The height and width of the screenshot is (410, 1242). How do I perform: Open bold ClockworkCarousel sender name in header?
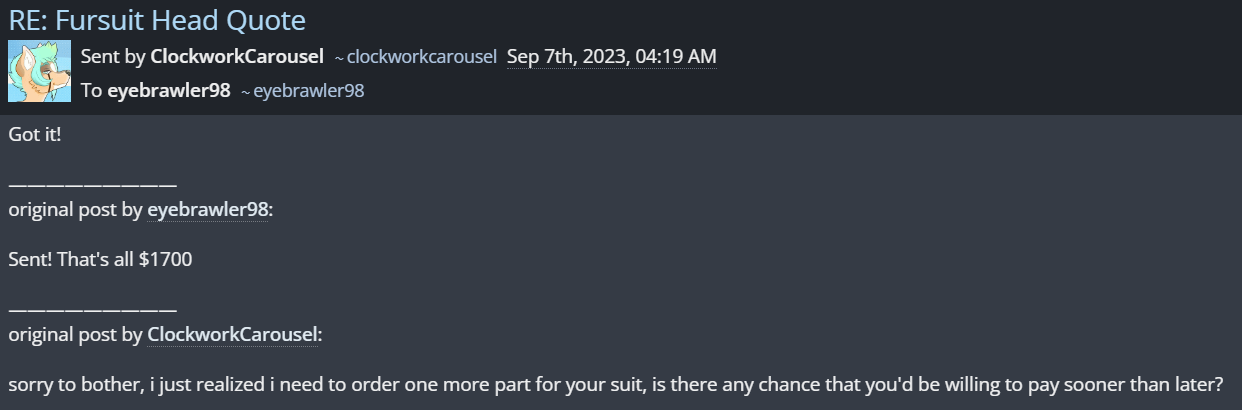(236, 56)
